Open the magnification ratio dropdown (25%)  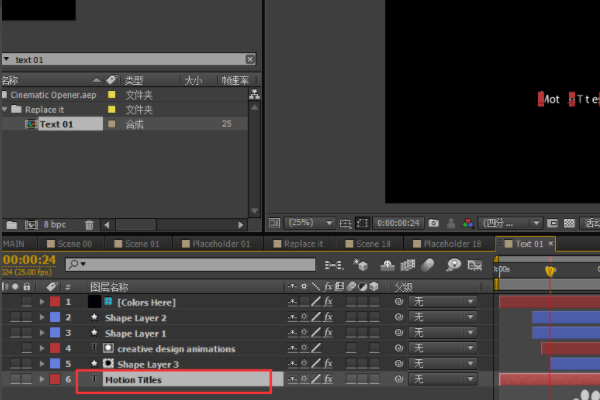click(310, 222)
